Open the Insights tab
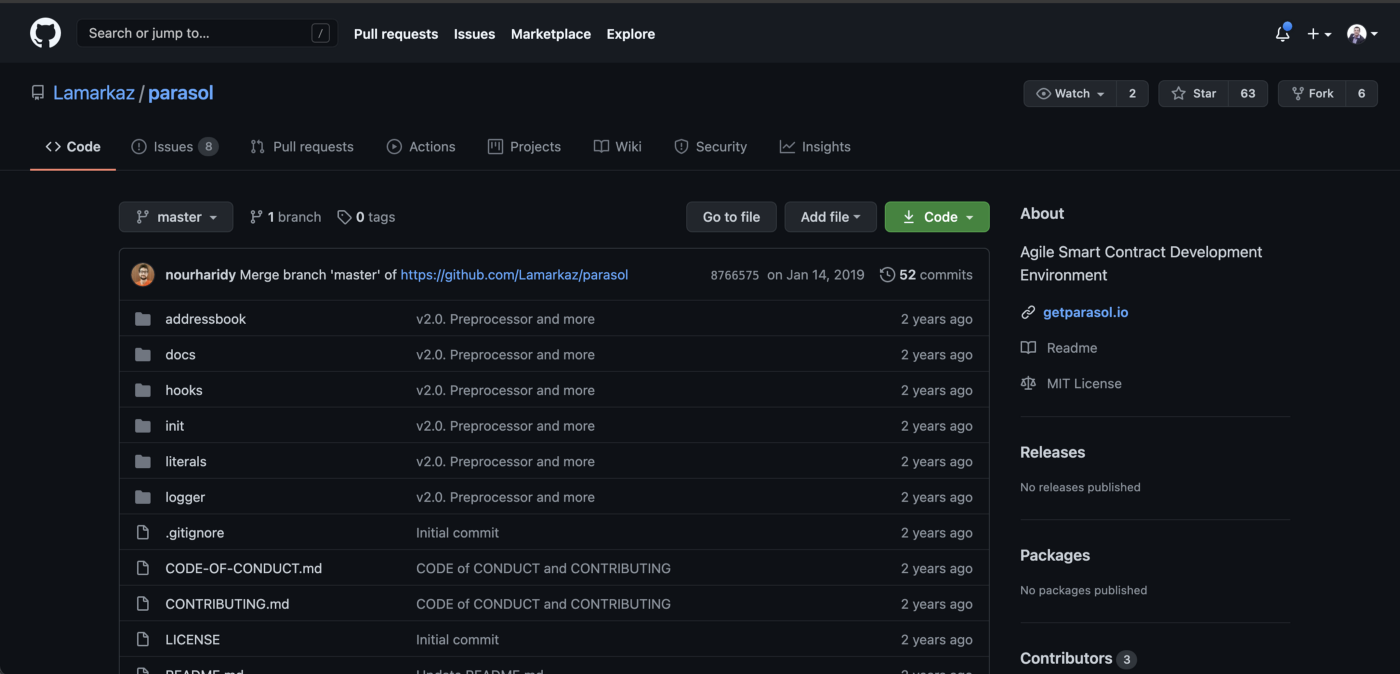Screen dimensions: 1400x674 click(815, 147)
